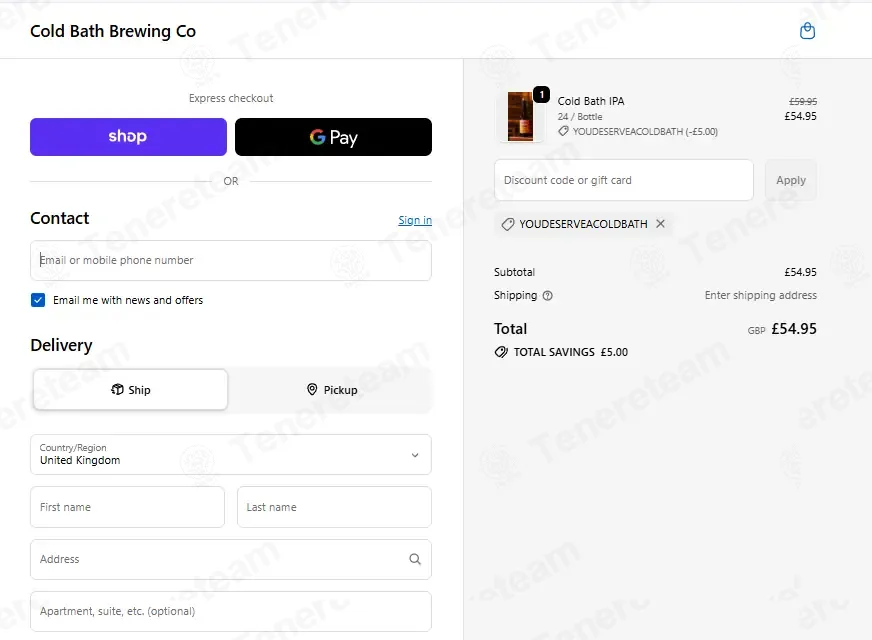The image size is (872, 640).
Task: Click the Sign in link
Action: coord(415,220)
